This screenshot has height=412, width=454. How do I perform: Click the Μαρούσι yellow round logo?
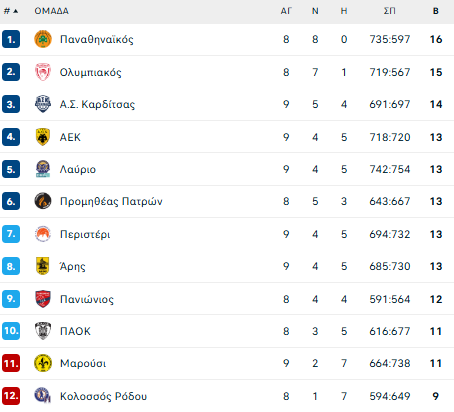[x=43, y=363]
